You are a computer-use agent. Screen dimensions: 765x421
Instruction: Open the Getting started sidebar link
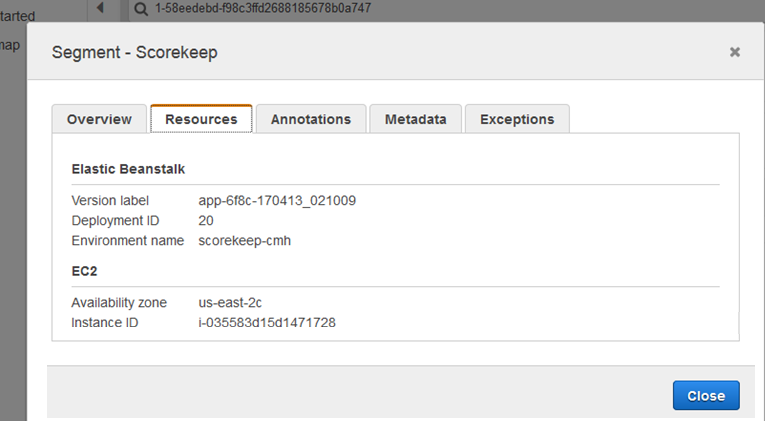click(18, 16)
